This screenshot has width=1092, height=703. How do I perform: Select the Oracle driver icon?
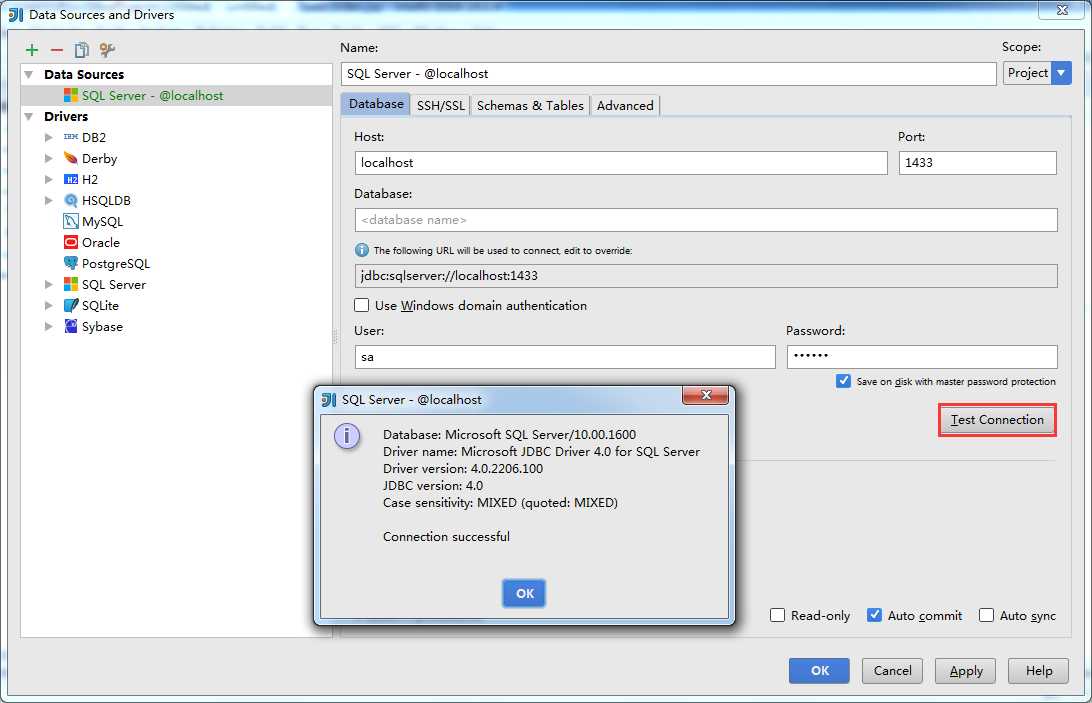click(71, 242)
